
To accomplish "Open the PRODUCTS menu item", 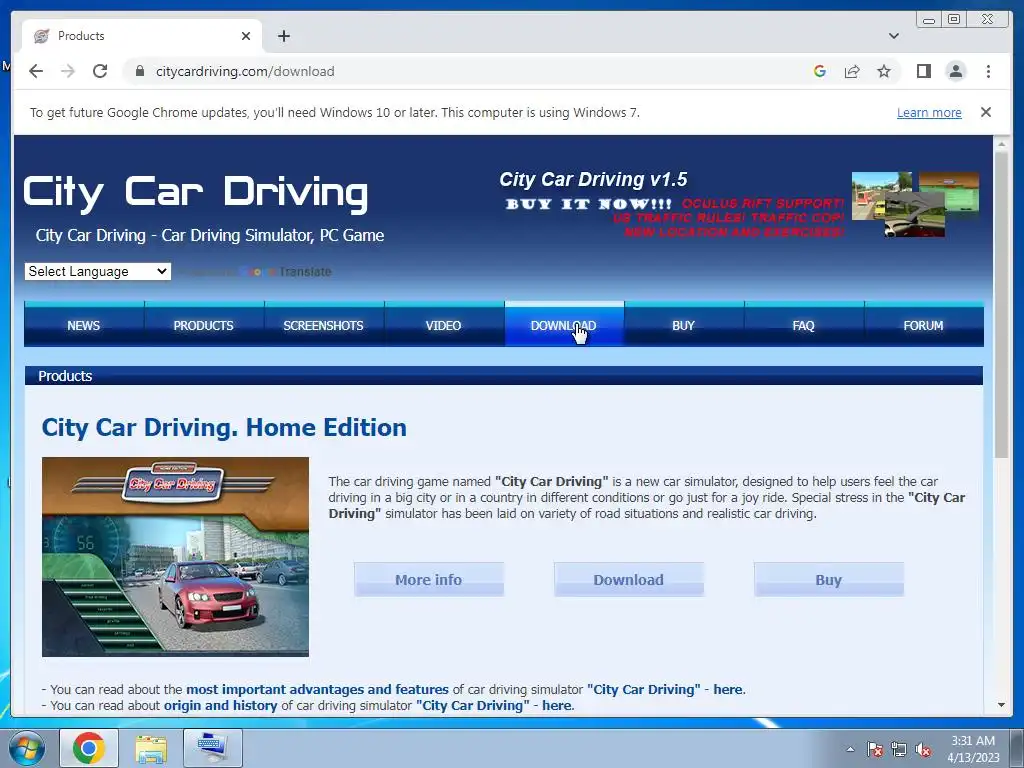I will (x=204, y=325).
